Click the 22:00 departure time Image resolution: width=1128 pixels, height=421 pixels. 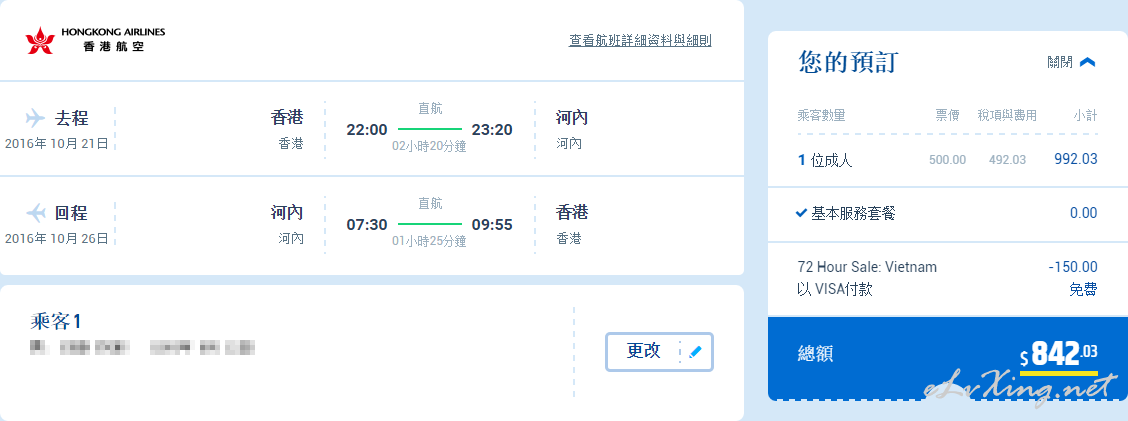(x=367, y=130)
